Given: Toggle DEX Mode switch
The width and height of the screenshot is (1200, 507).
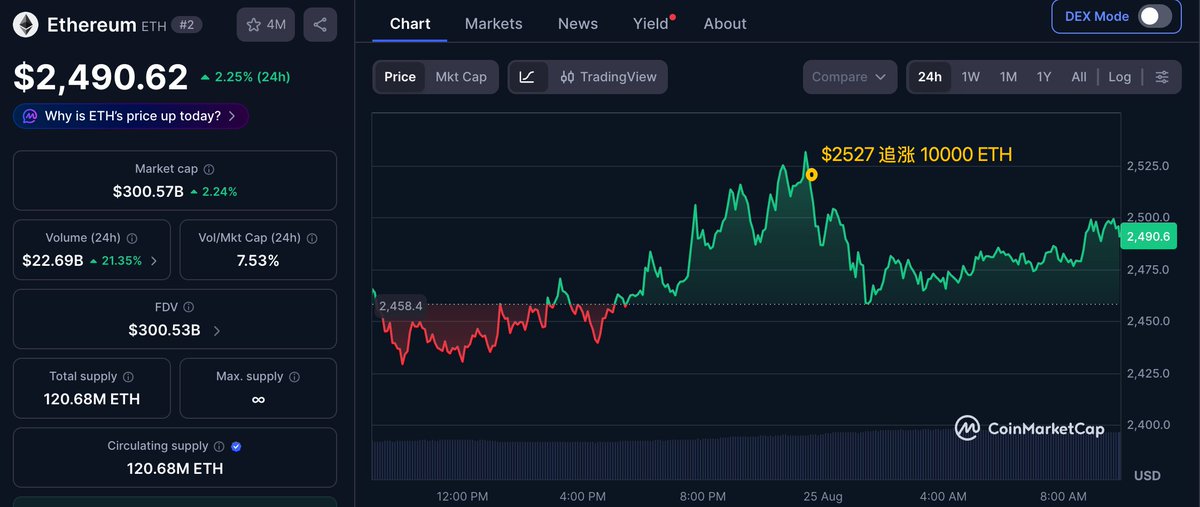Looking at the screenshot, I should pyautogui.click(x=1154, y=16).
